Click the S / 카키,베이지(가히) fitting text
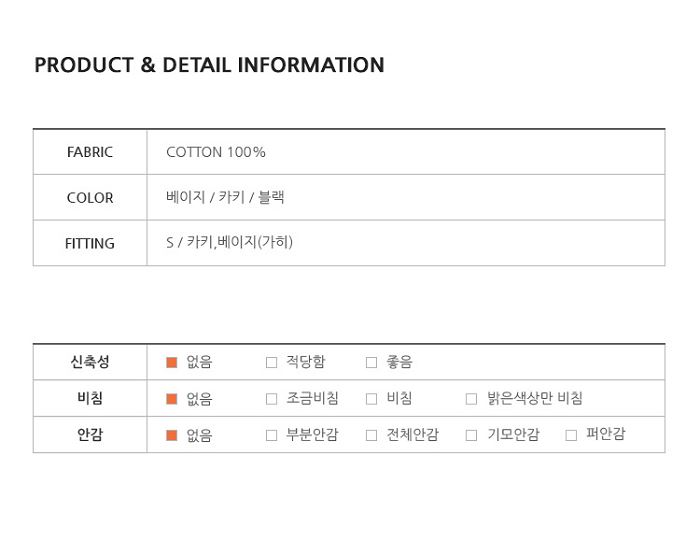 tap(229, 242)
